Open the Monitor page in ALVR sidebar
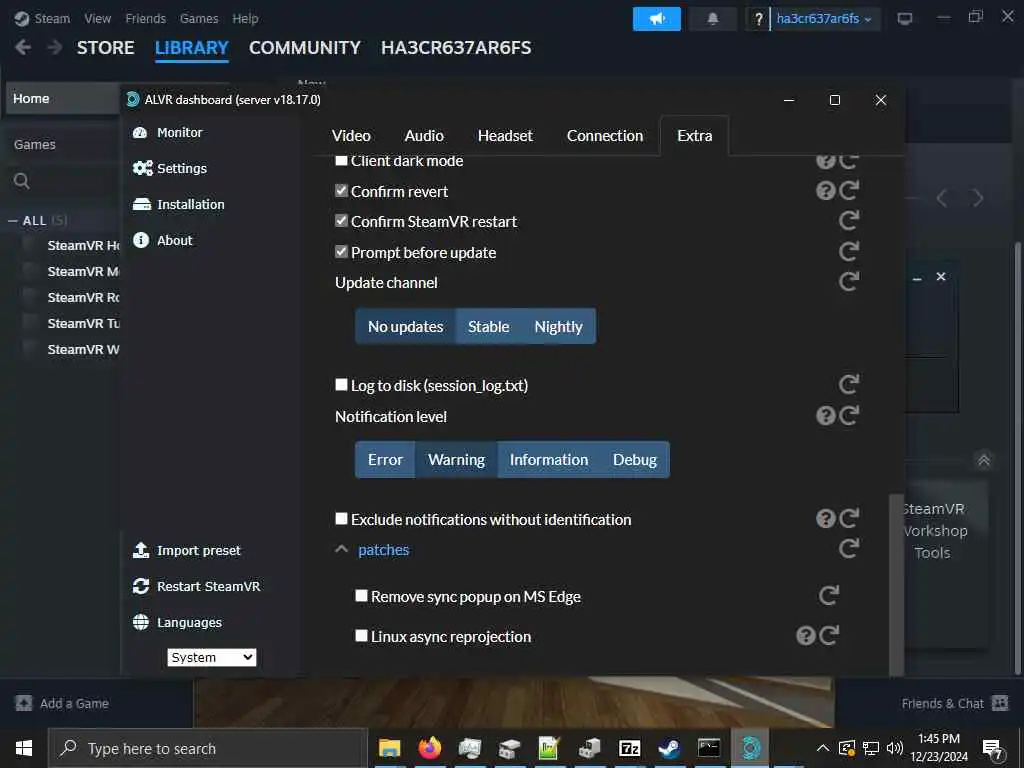 (167, 133)
